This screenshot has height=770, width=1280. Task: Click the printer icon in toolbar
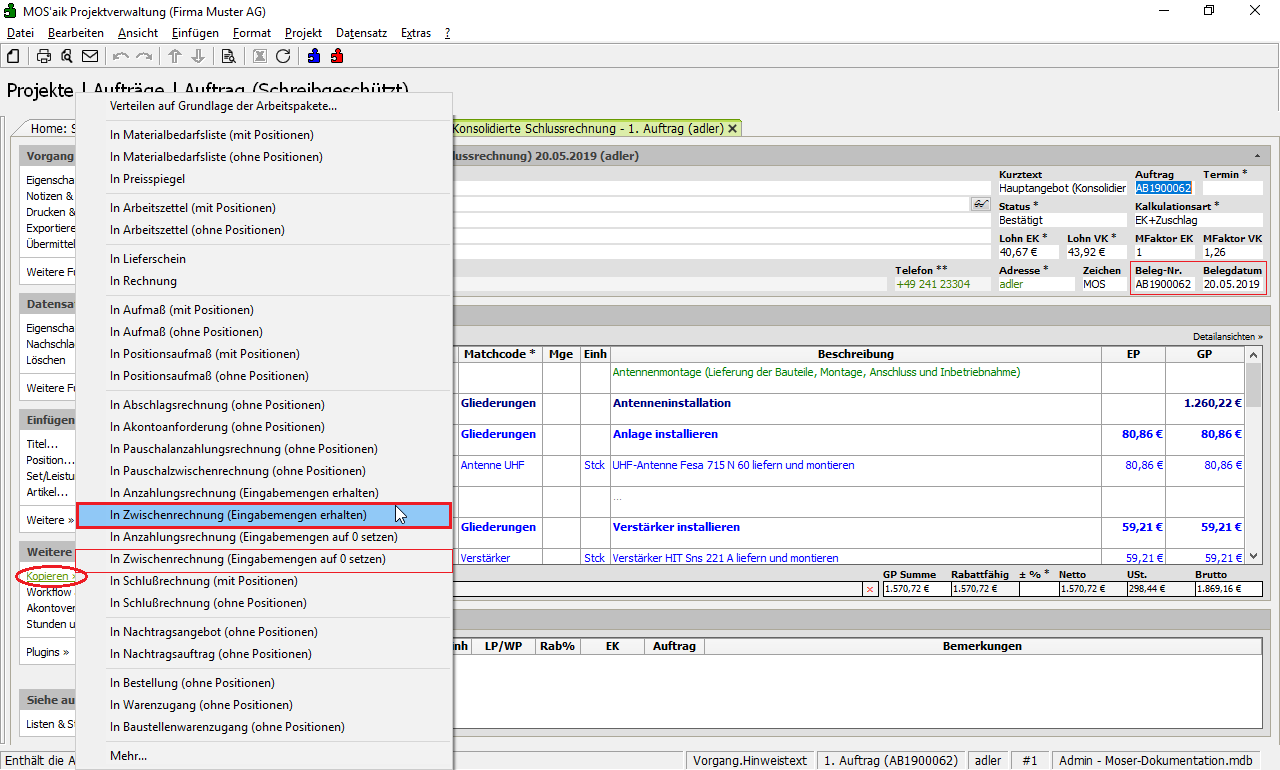(44, 56)
